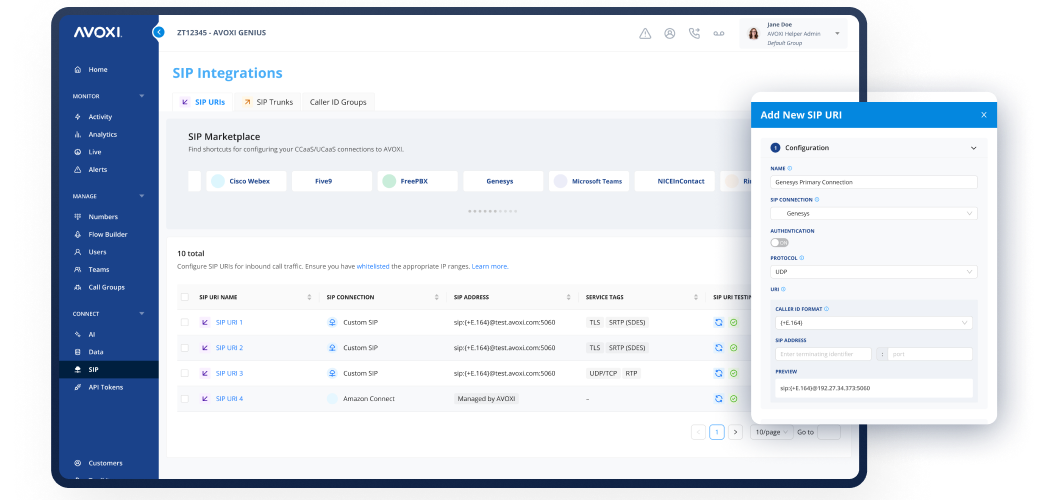1038x500 pixels.
Task: Check the box for SIP URI 2 row
Action: [x=184, y=348]
